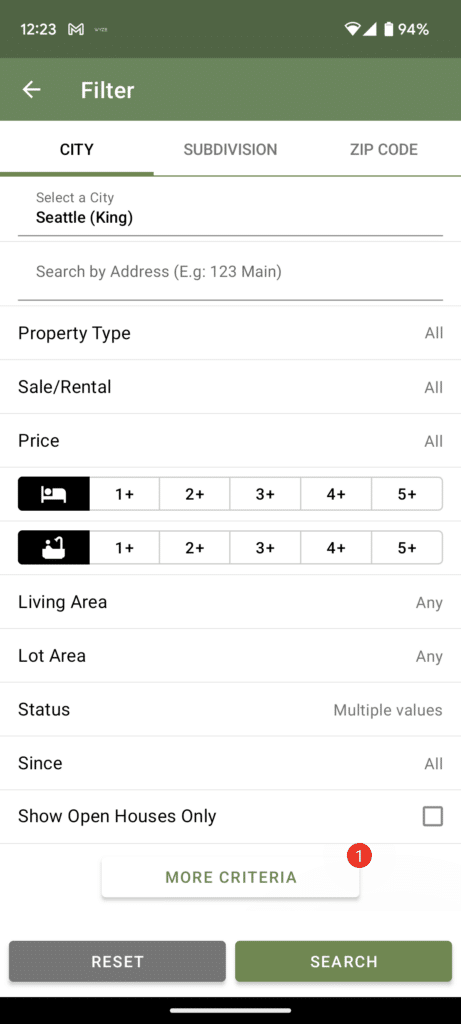Open the Price range selector
This screenshot has width=461, height=1024.
230,441
